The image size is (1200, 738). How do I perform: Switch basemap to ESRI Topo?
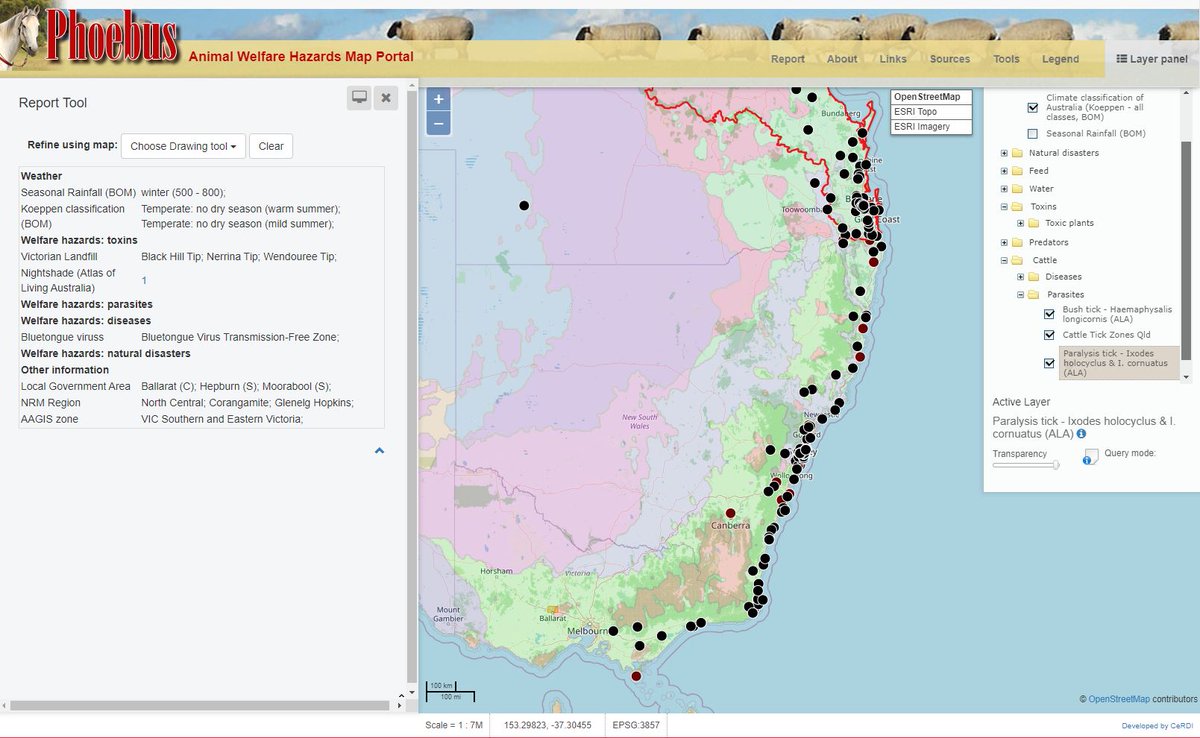click(932, 112)
